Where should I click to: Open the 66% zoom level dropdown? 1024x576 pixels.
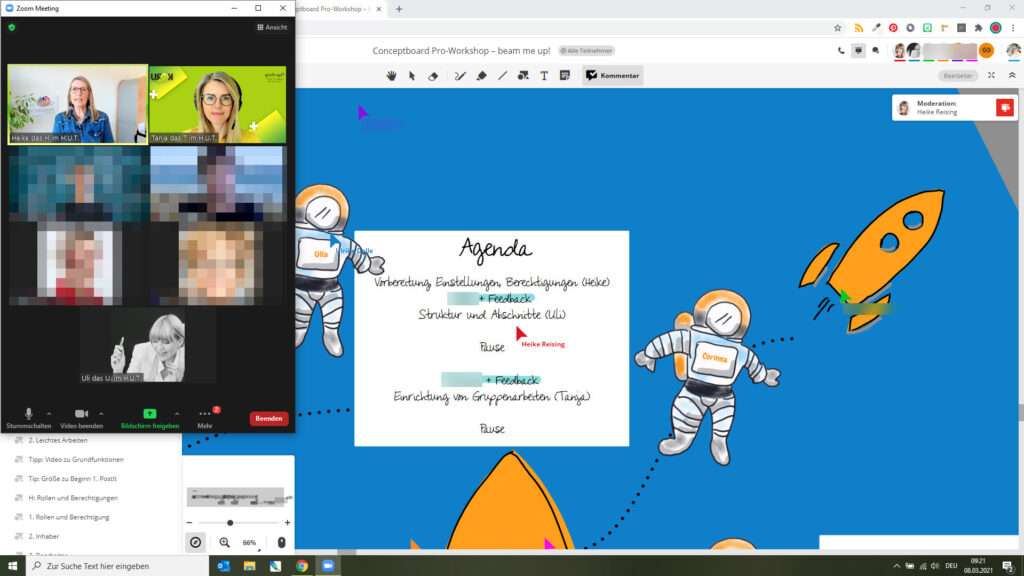pyautogui.click(x=251, y=543)
